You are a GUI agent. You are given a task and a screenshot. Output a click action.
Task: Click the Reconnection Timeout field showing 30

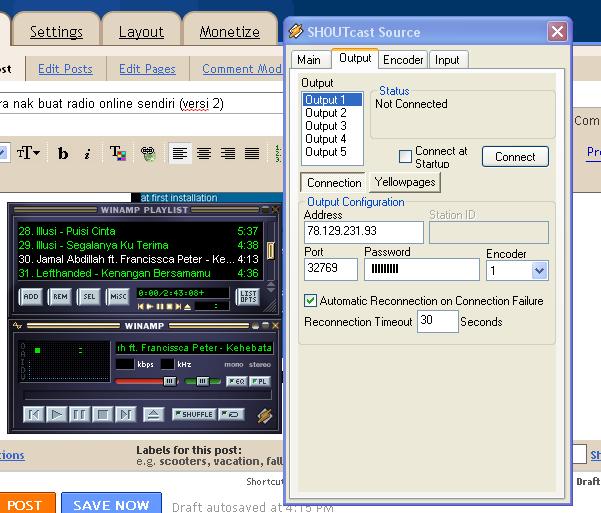pyautogui.click(x=437, y=321)
